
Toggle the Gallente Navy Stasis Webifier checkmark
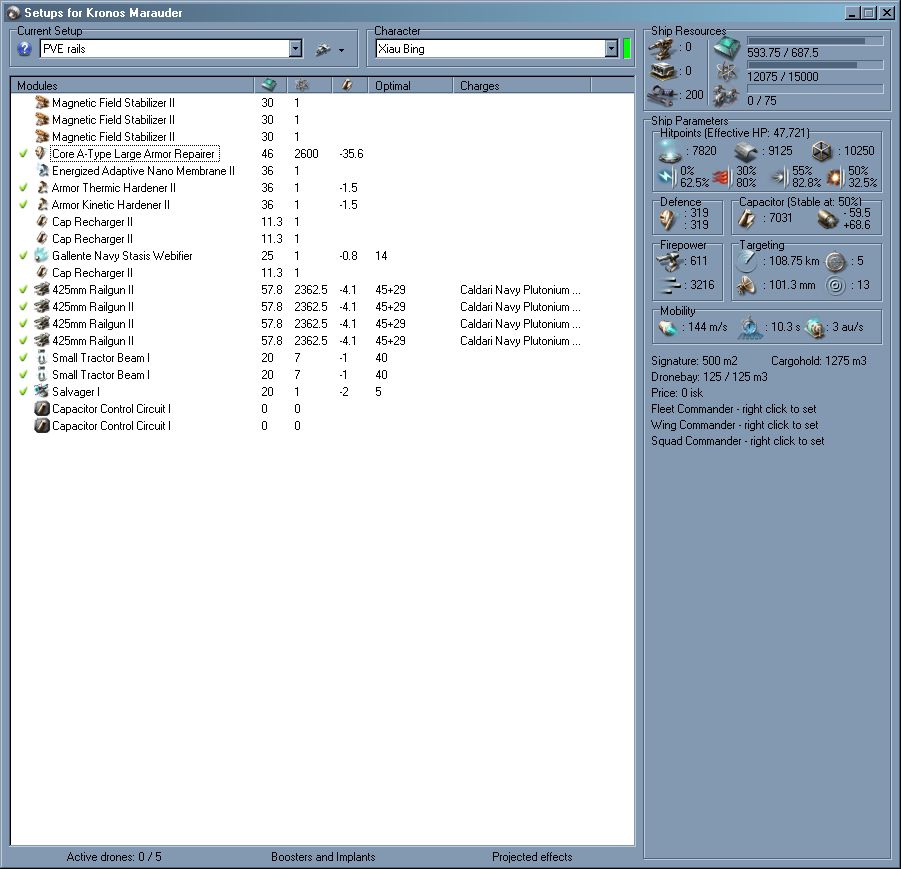[x=23, y=255]
